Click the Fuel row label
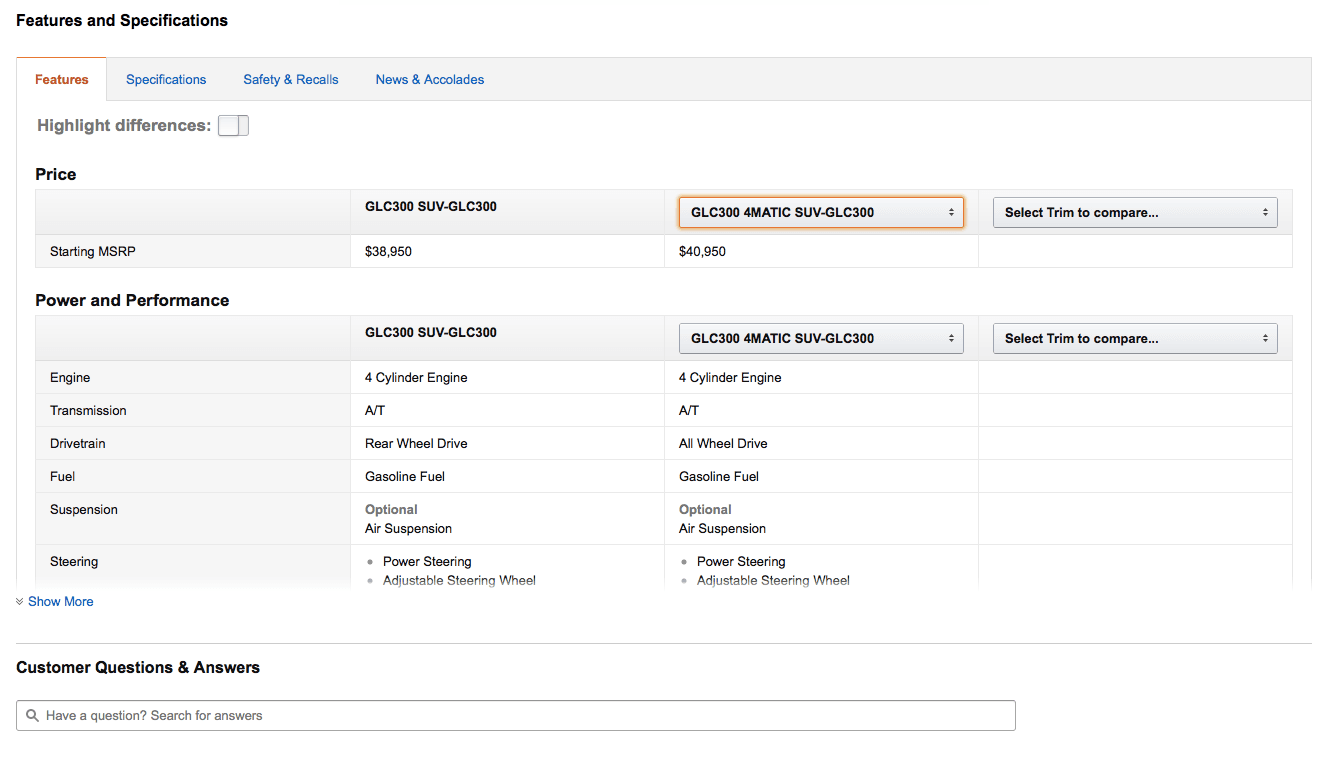1320x758 pixels. [x=63, y=477]
